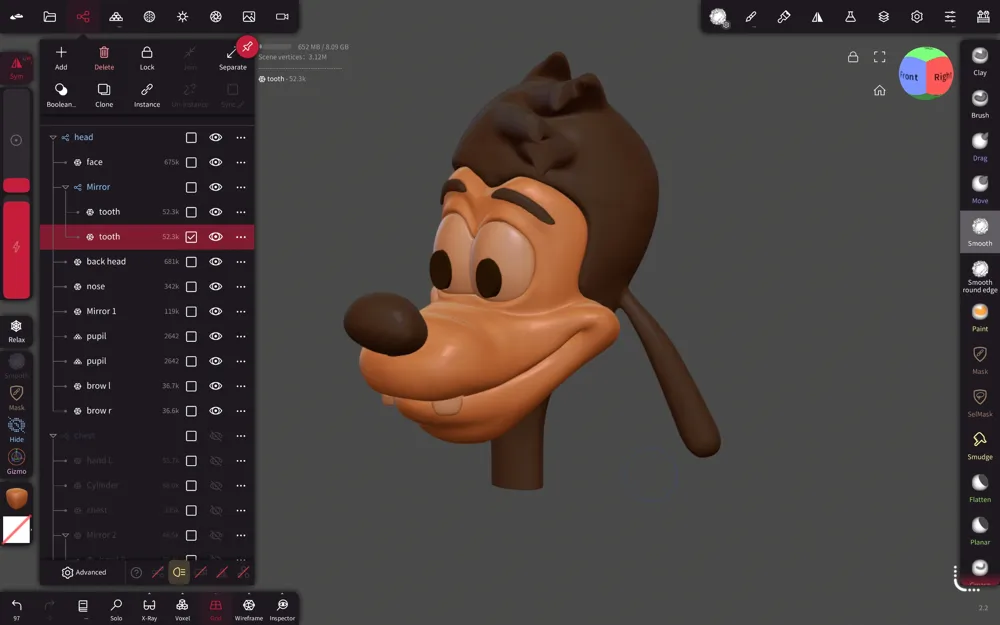This screenshot has width=1000, height=625.
Task: Click the Instance button
Action: 147,95
